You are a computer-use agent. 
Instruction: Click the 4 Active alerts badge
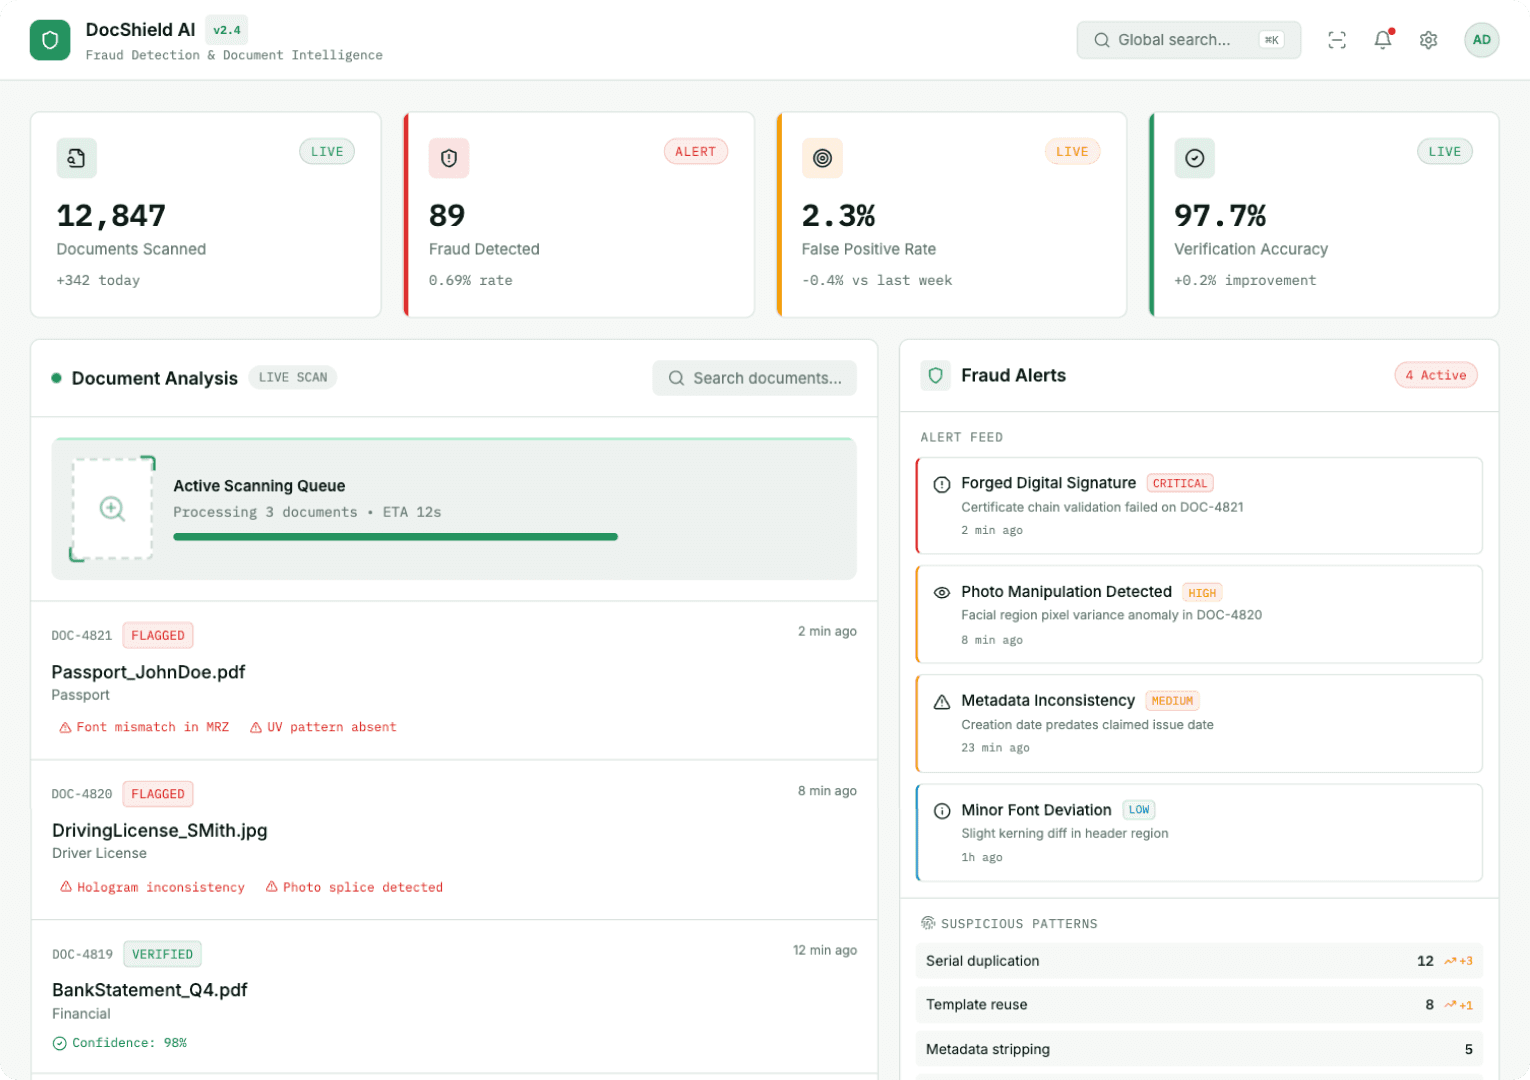1435,375
